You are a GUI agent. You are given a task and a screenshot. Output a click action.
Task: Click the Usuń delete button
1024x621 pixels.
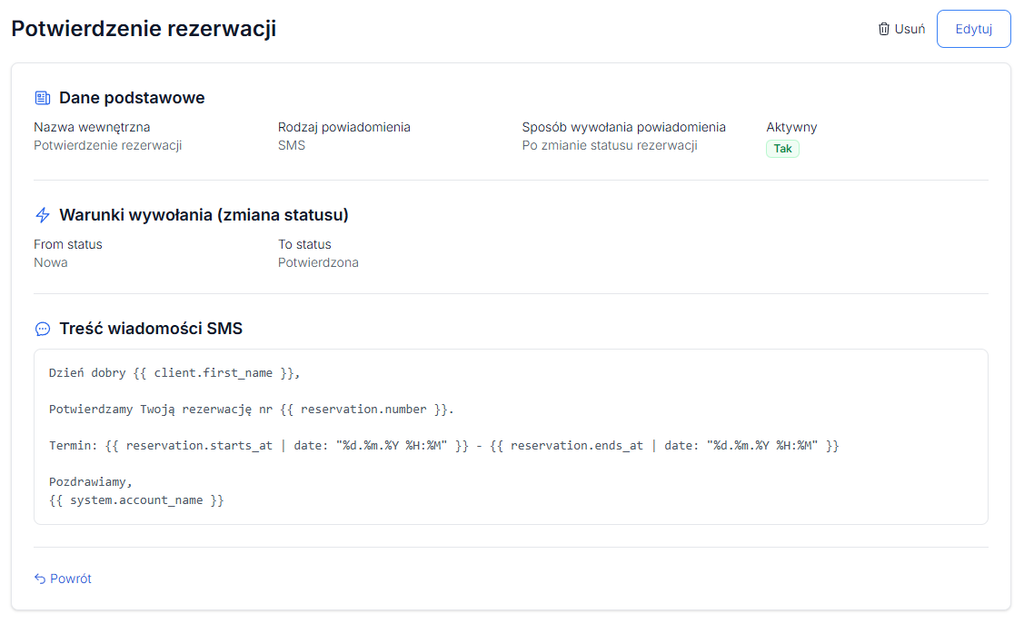(902, 29)
